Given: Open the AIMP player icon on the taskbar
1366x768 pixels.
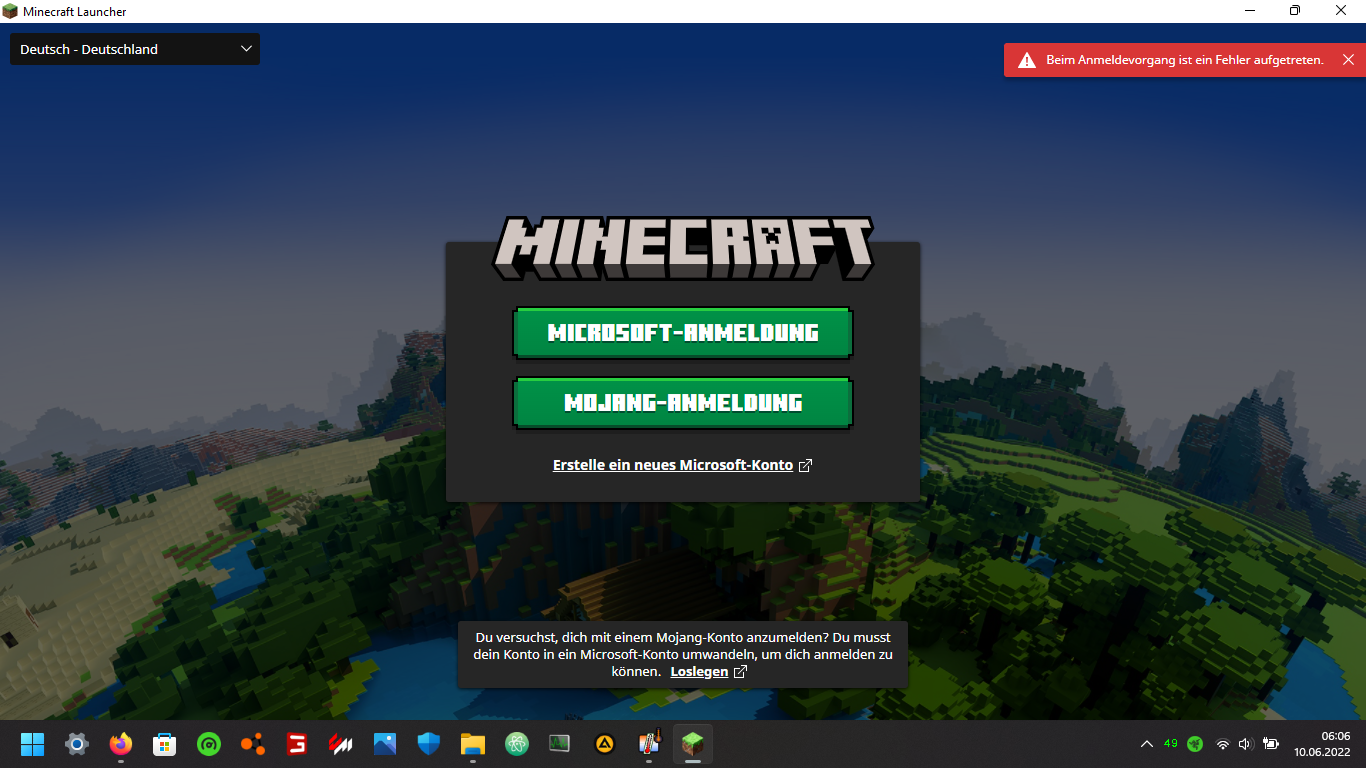Looking at the screenshot, I should pyautogui.click(x=605, y=744).
